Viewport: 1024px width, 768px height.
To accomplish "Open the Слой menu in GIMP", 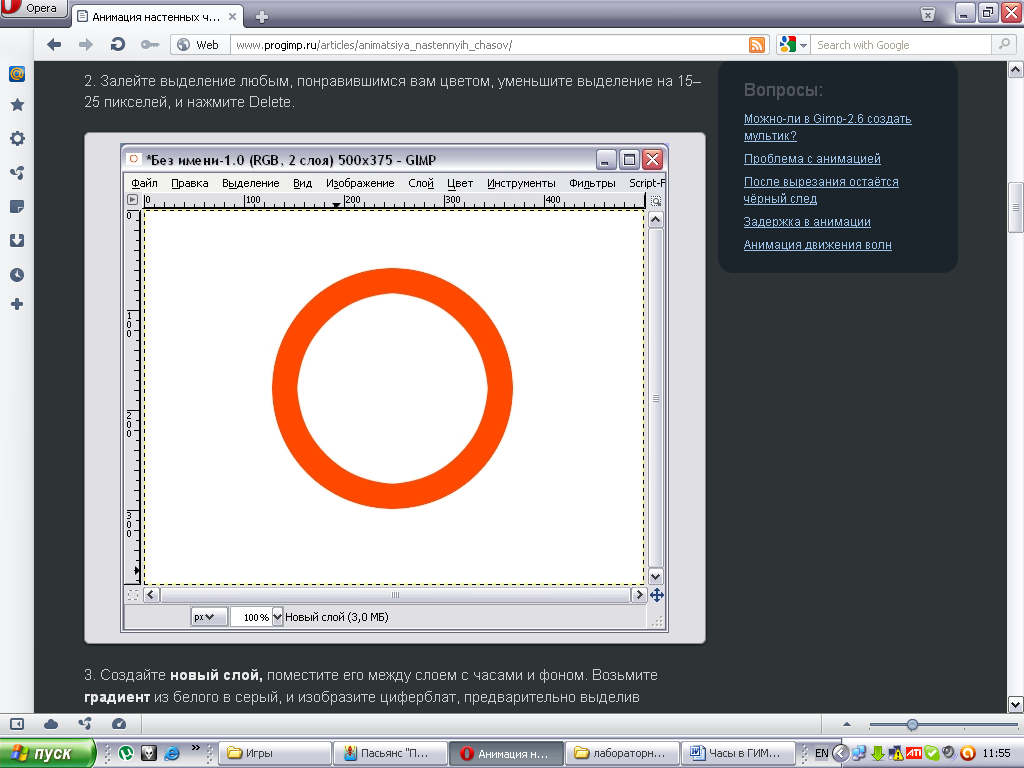I will (421, 183).
